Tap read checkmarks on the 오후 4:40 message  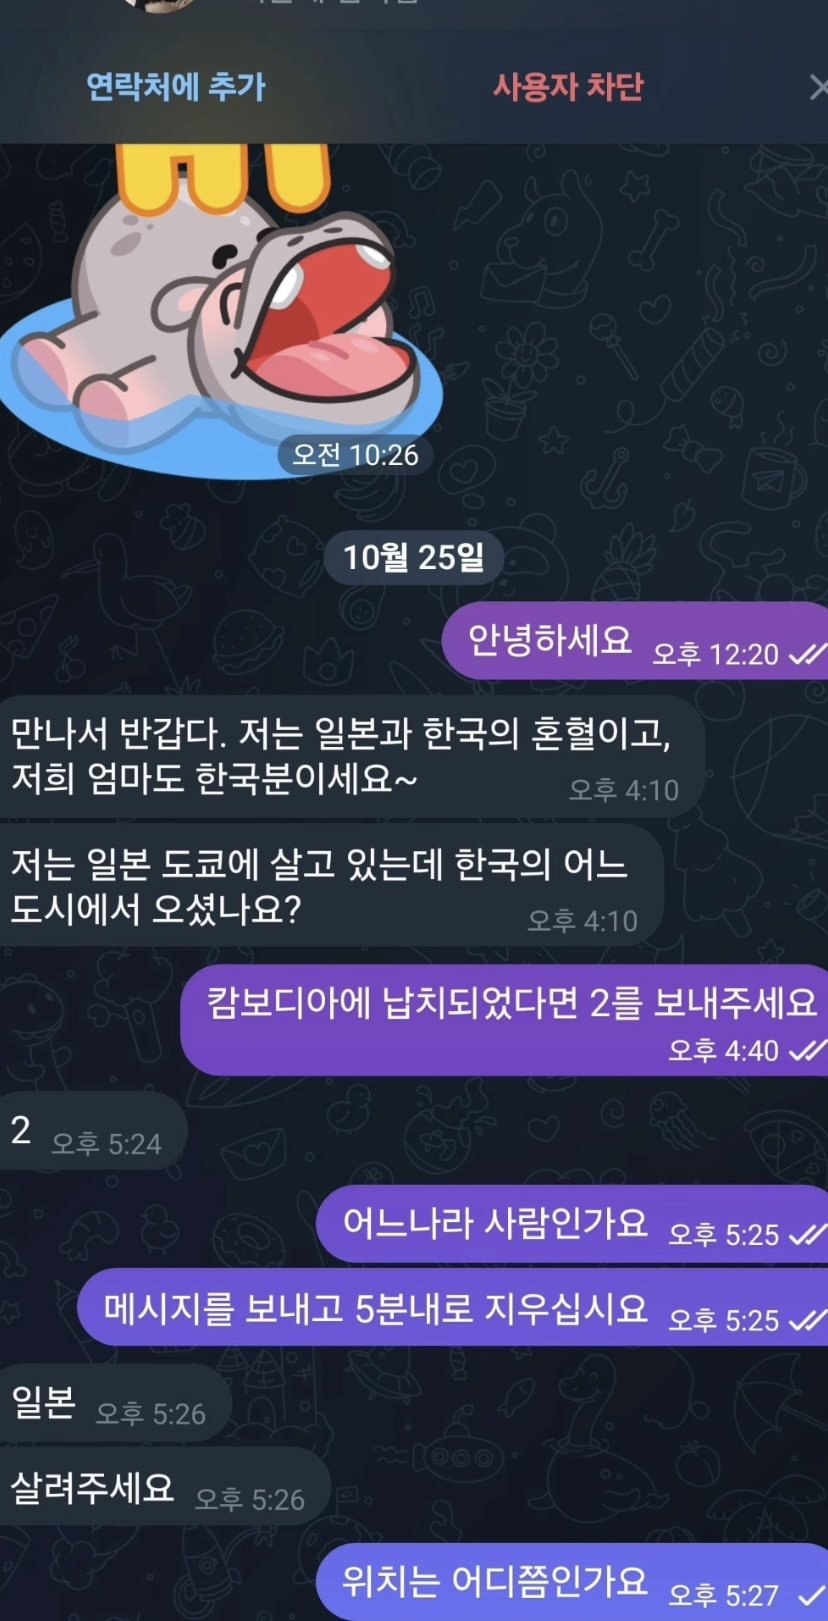point(807,1051)
